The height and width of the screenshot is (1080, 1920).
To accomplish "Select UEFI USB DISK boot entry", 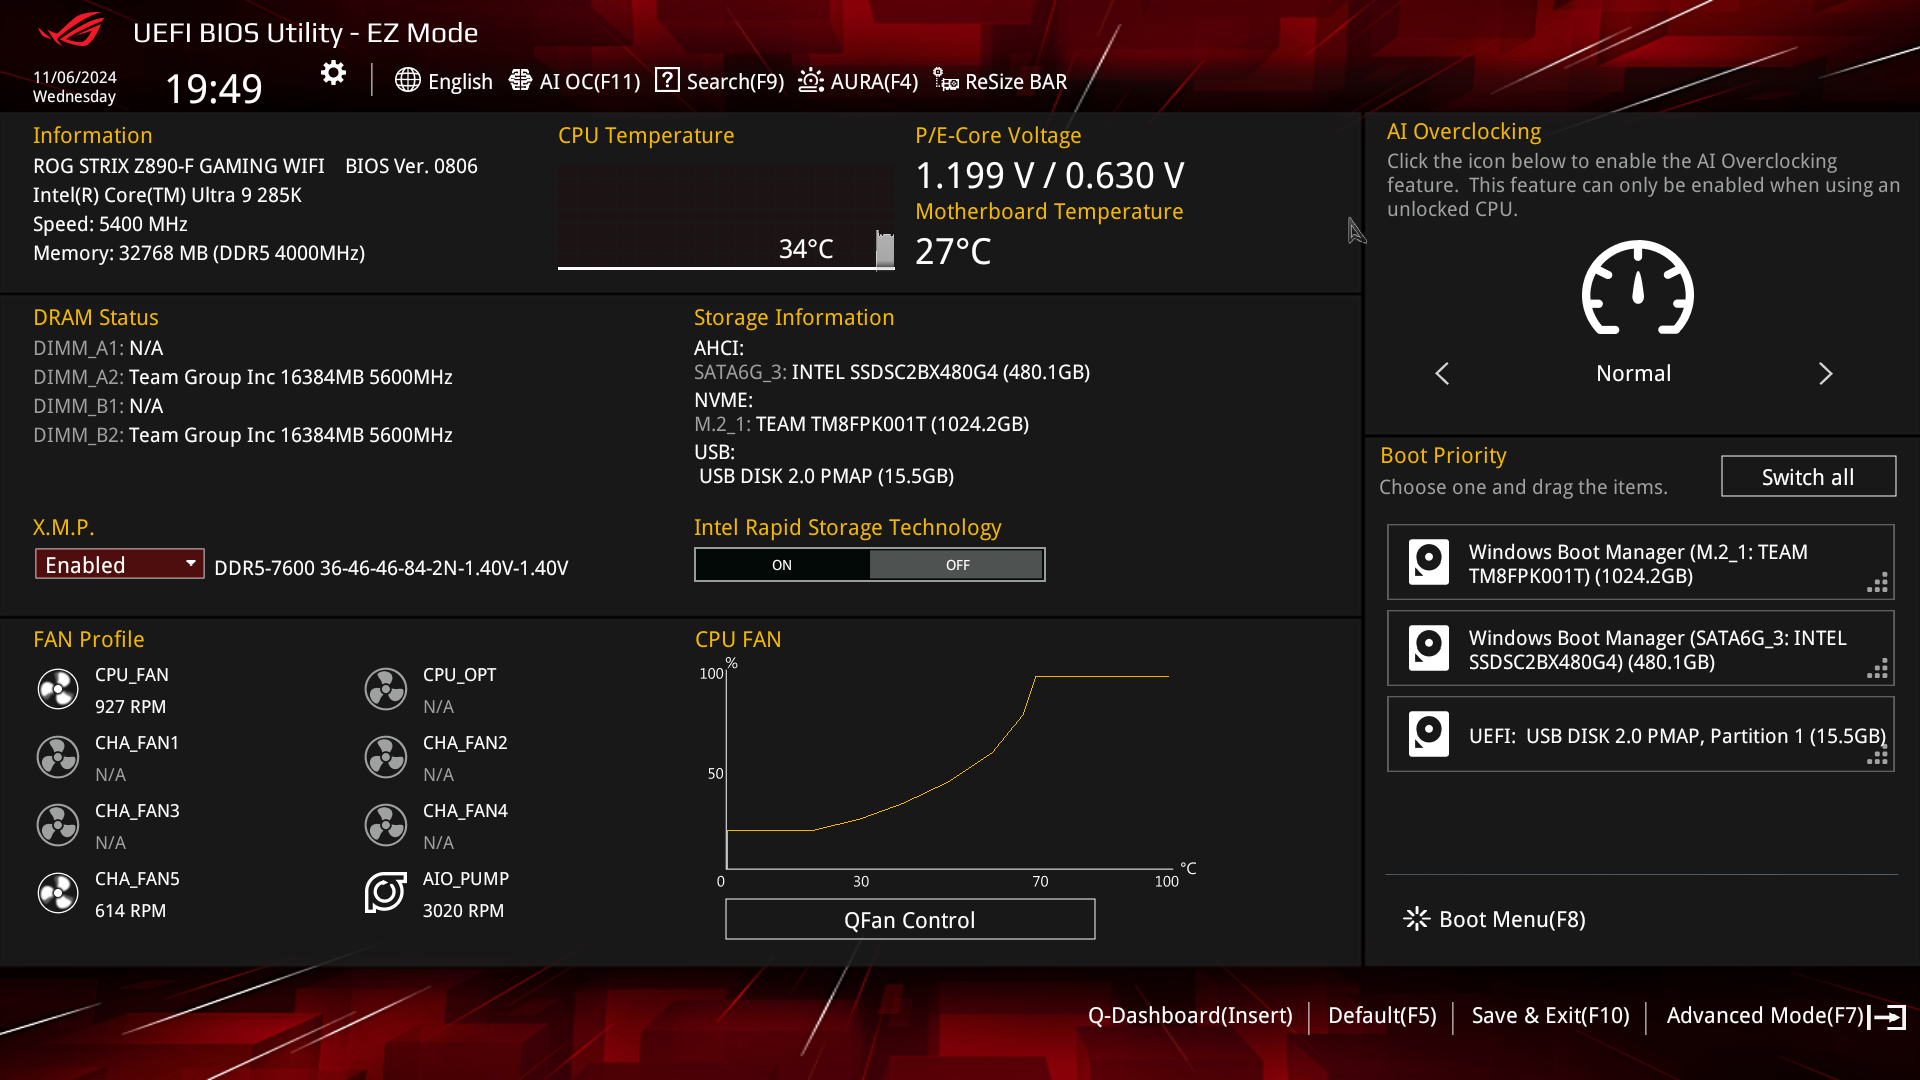I will (x=1640, y=735).
